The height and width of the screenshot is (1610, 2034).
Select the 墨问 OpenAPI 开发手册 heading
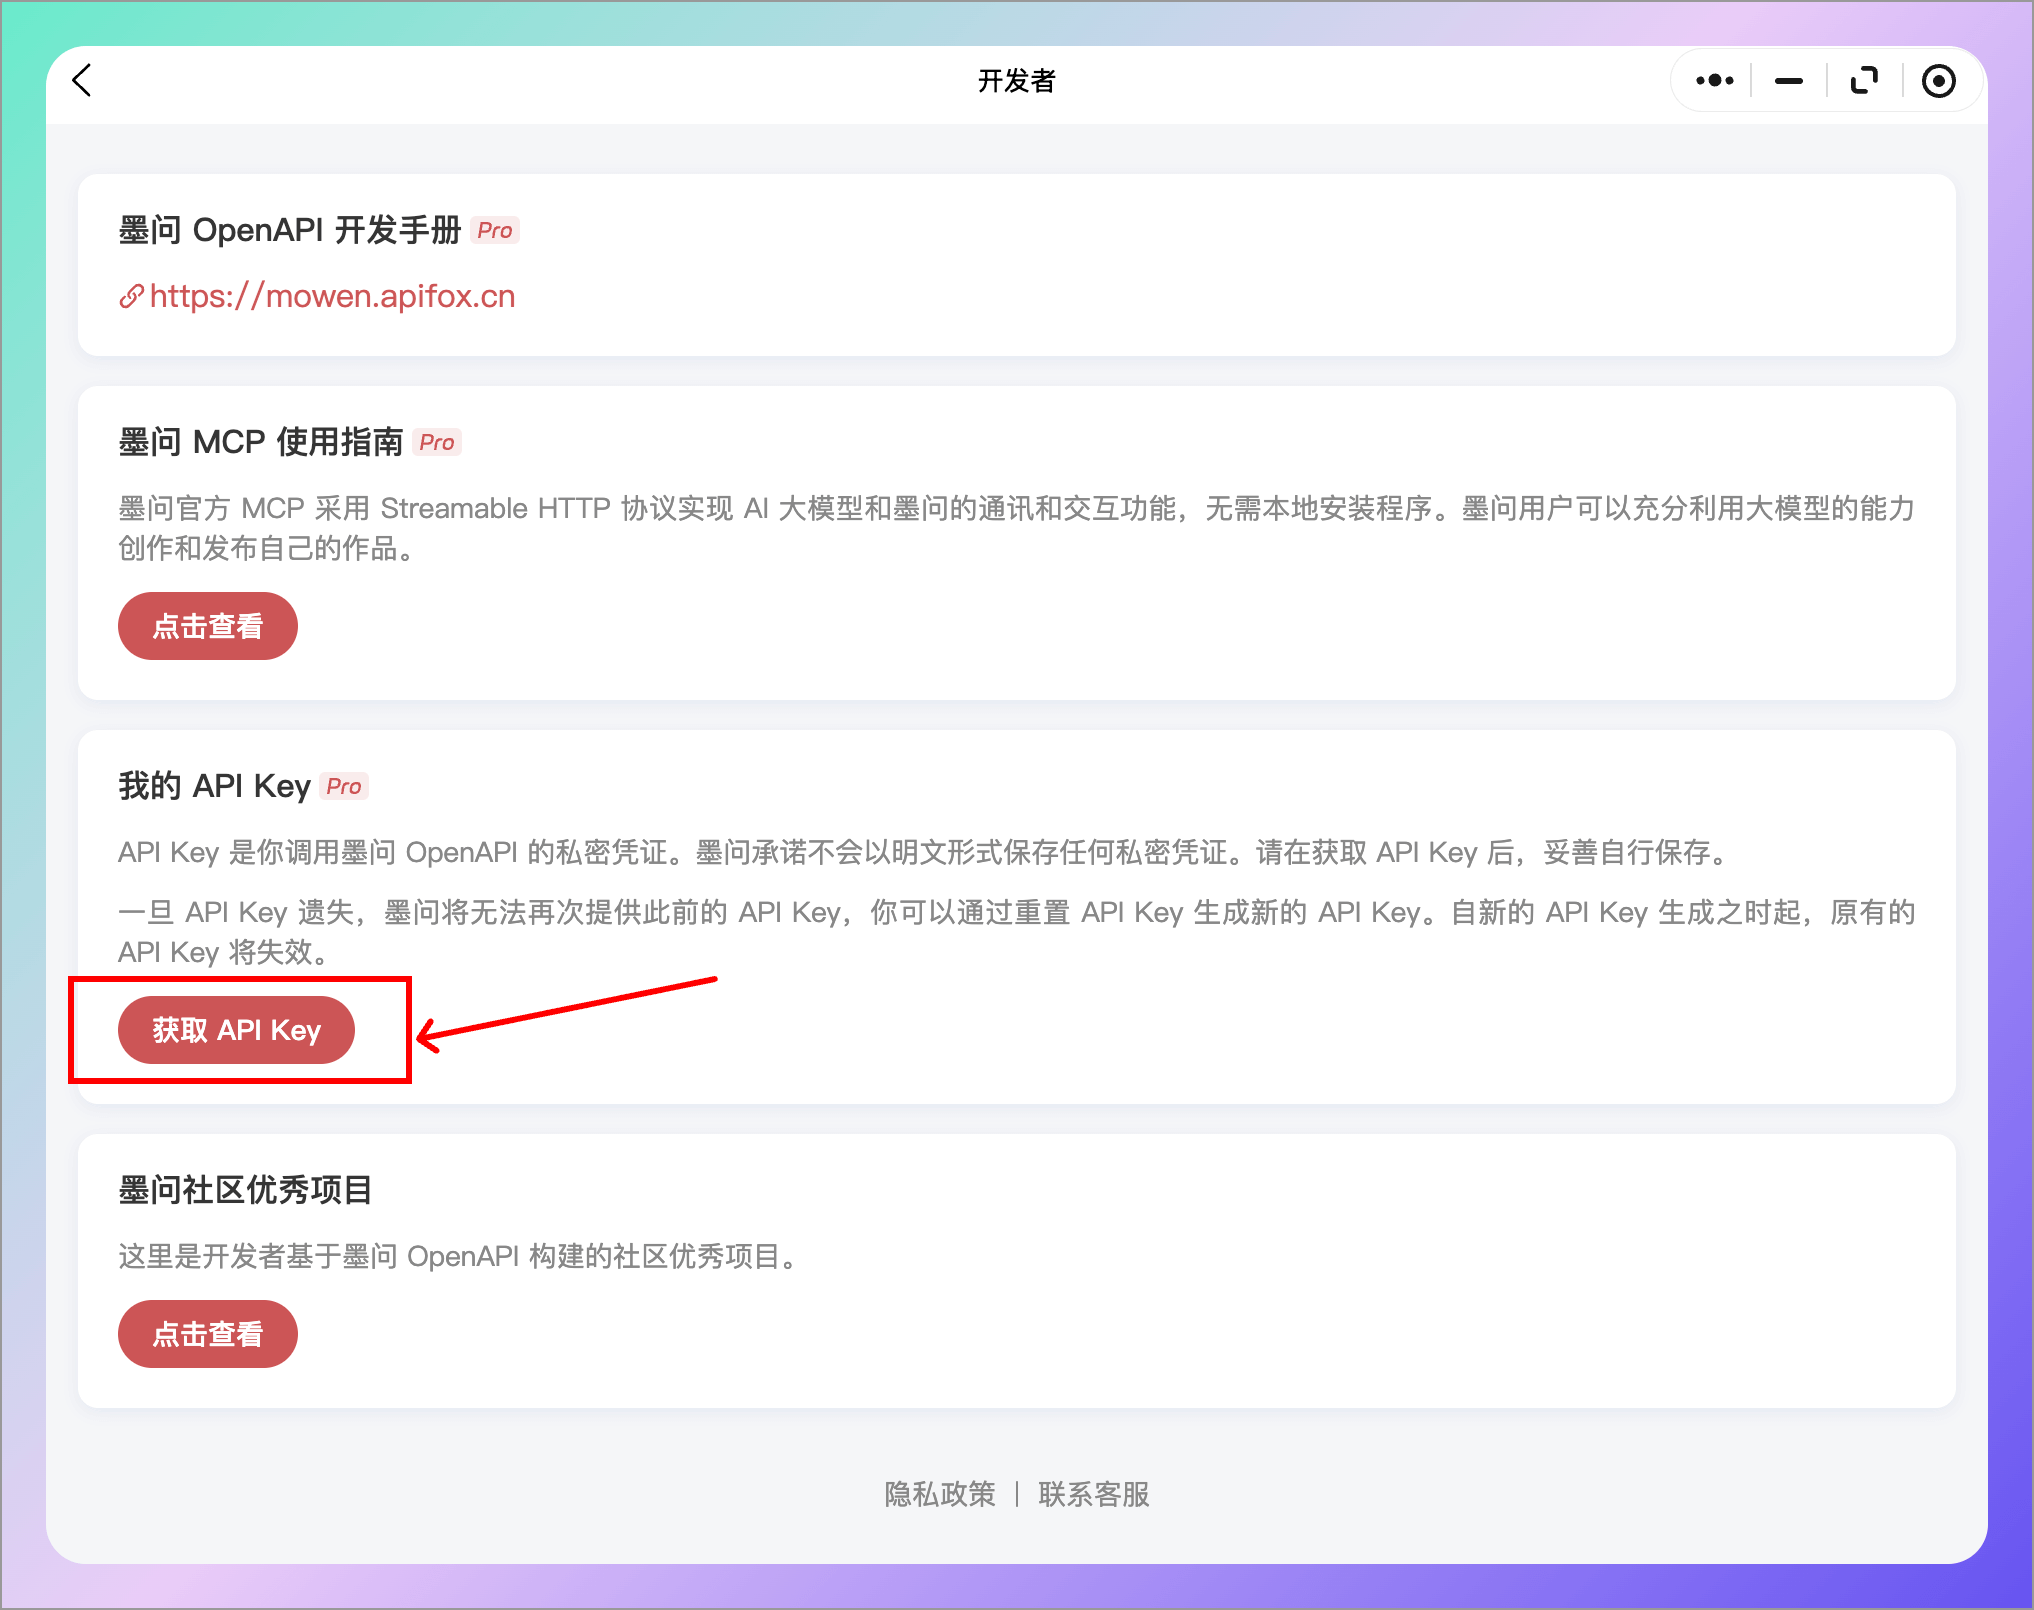[x=291, y=229]
